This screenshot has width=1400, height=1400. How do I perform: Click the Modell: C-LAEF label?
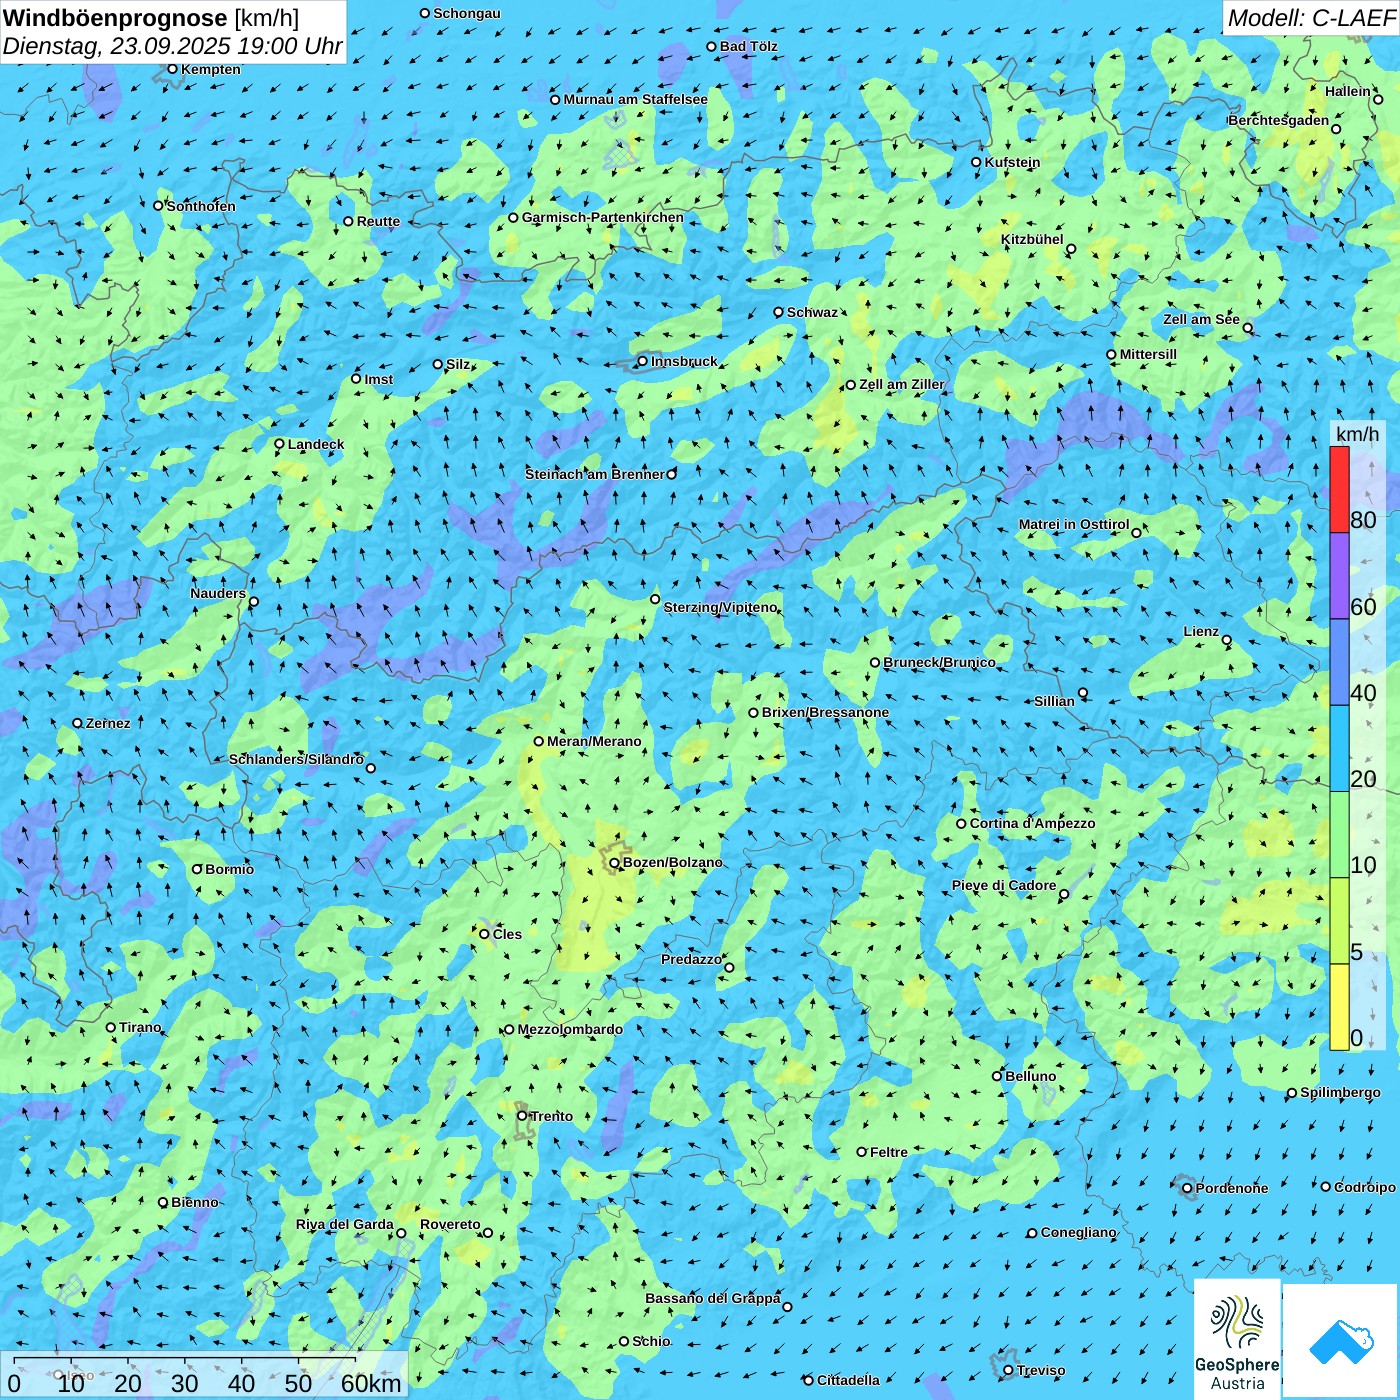[x=1310, y=17]
